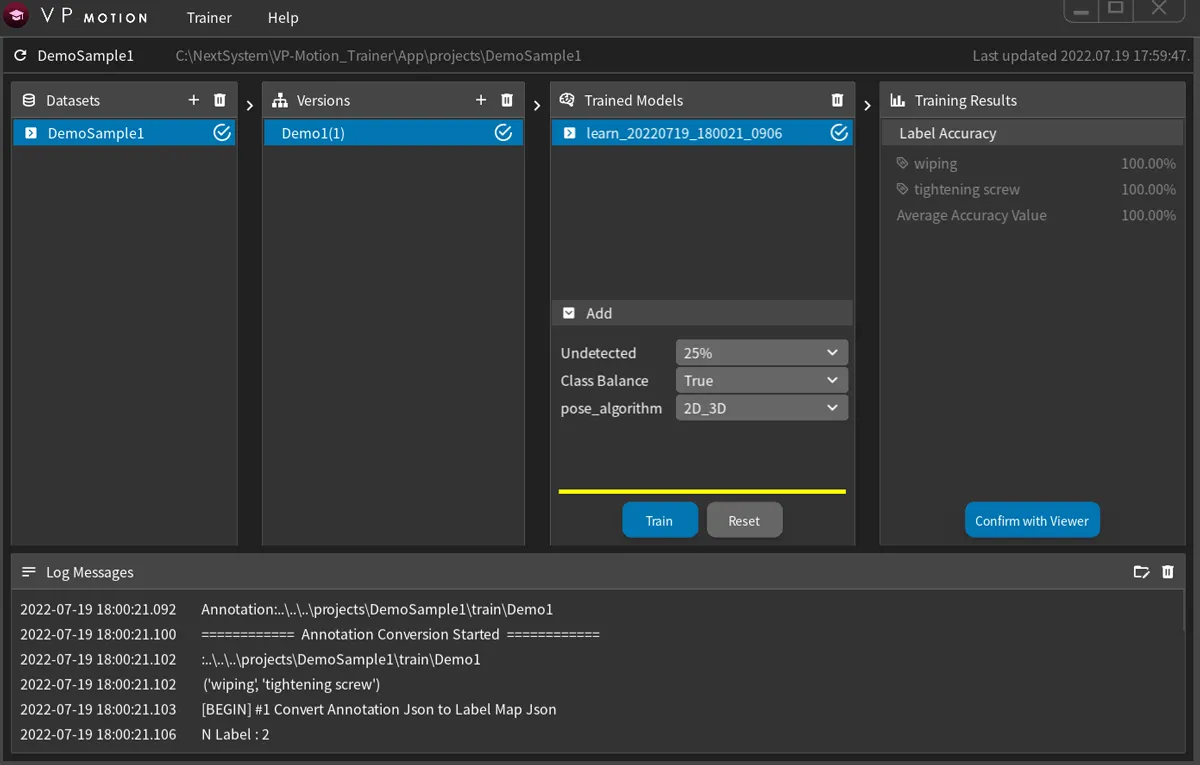Viewport: 1200px width, 765px height.
Task: Click the yellow training progress bar
Action: 702,491
